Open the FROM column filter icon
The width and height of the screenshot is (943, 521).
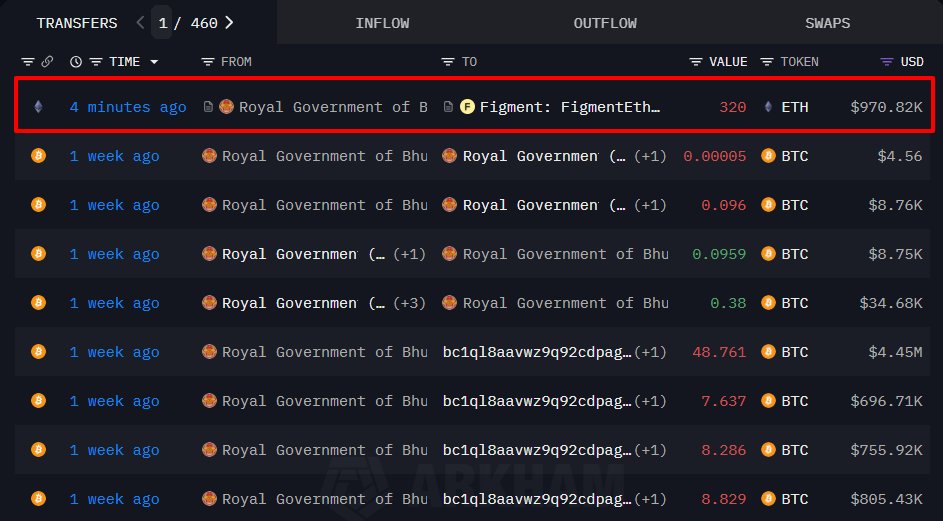tap(208, 62)
